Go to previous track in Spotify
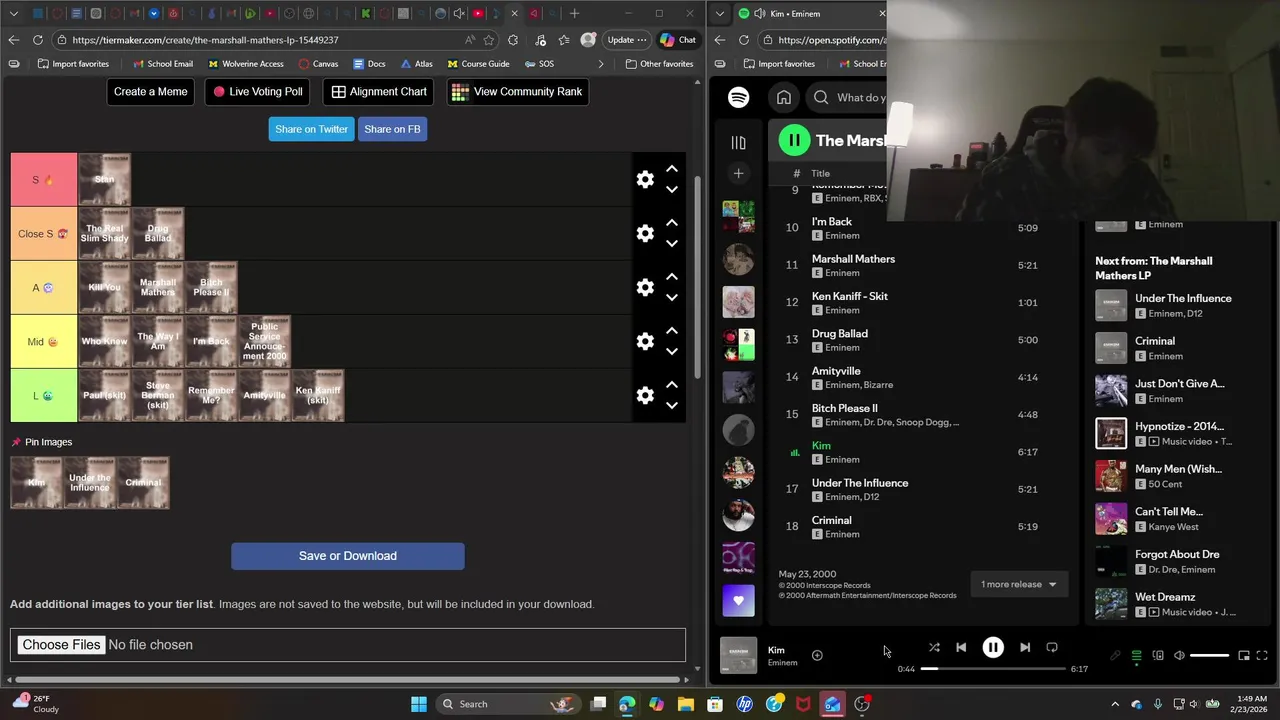Image resolution: width=1280 pixels, height=720 pixels. click(961, 647)
